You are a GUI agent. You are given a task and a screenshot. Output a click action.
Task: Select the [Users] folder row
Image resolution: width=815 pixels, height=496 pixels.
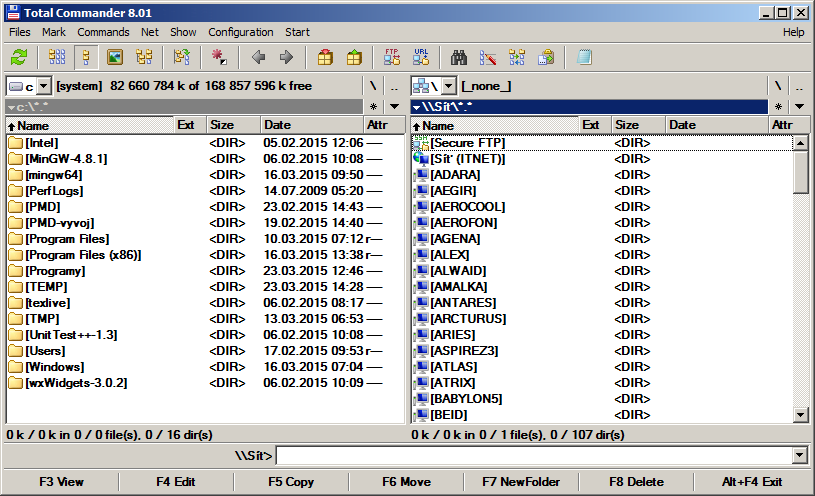point(205,351)
